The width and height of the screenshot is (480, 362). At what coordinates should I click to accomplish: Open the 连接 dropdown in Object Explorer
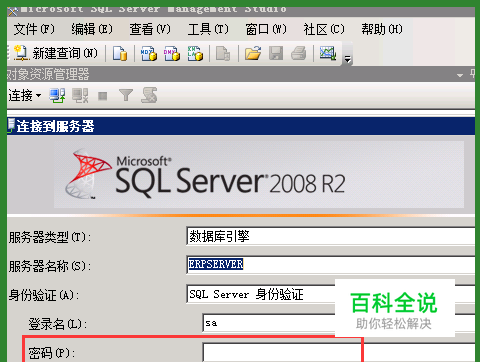coord(25,96)
